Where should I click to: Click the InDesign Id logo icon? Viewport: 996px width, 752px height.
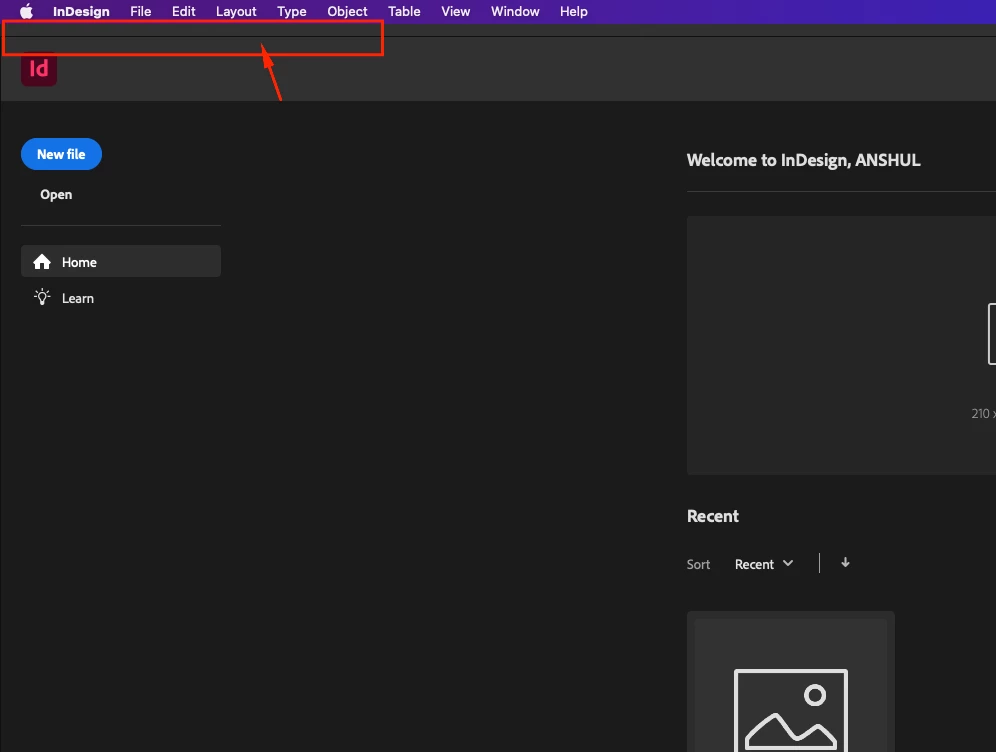(x=39, y=69)
